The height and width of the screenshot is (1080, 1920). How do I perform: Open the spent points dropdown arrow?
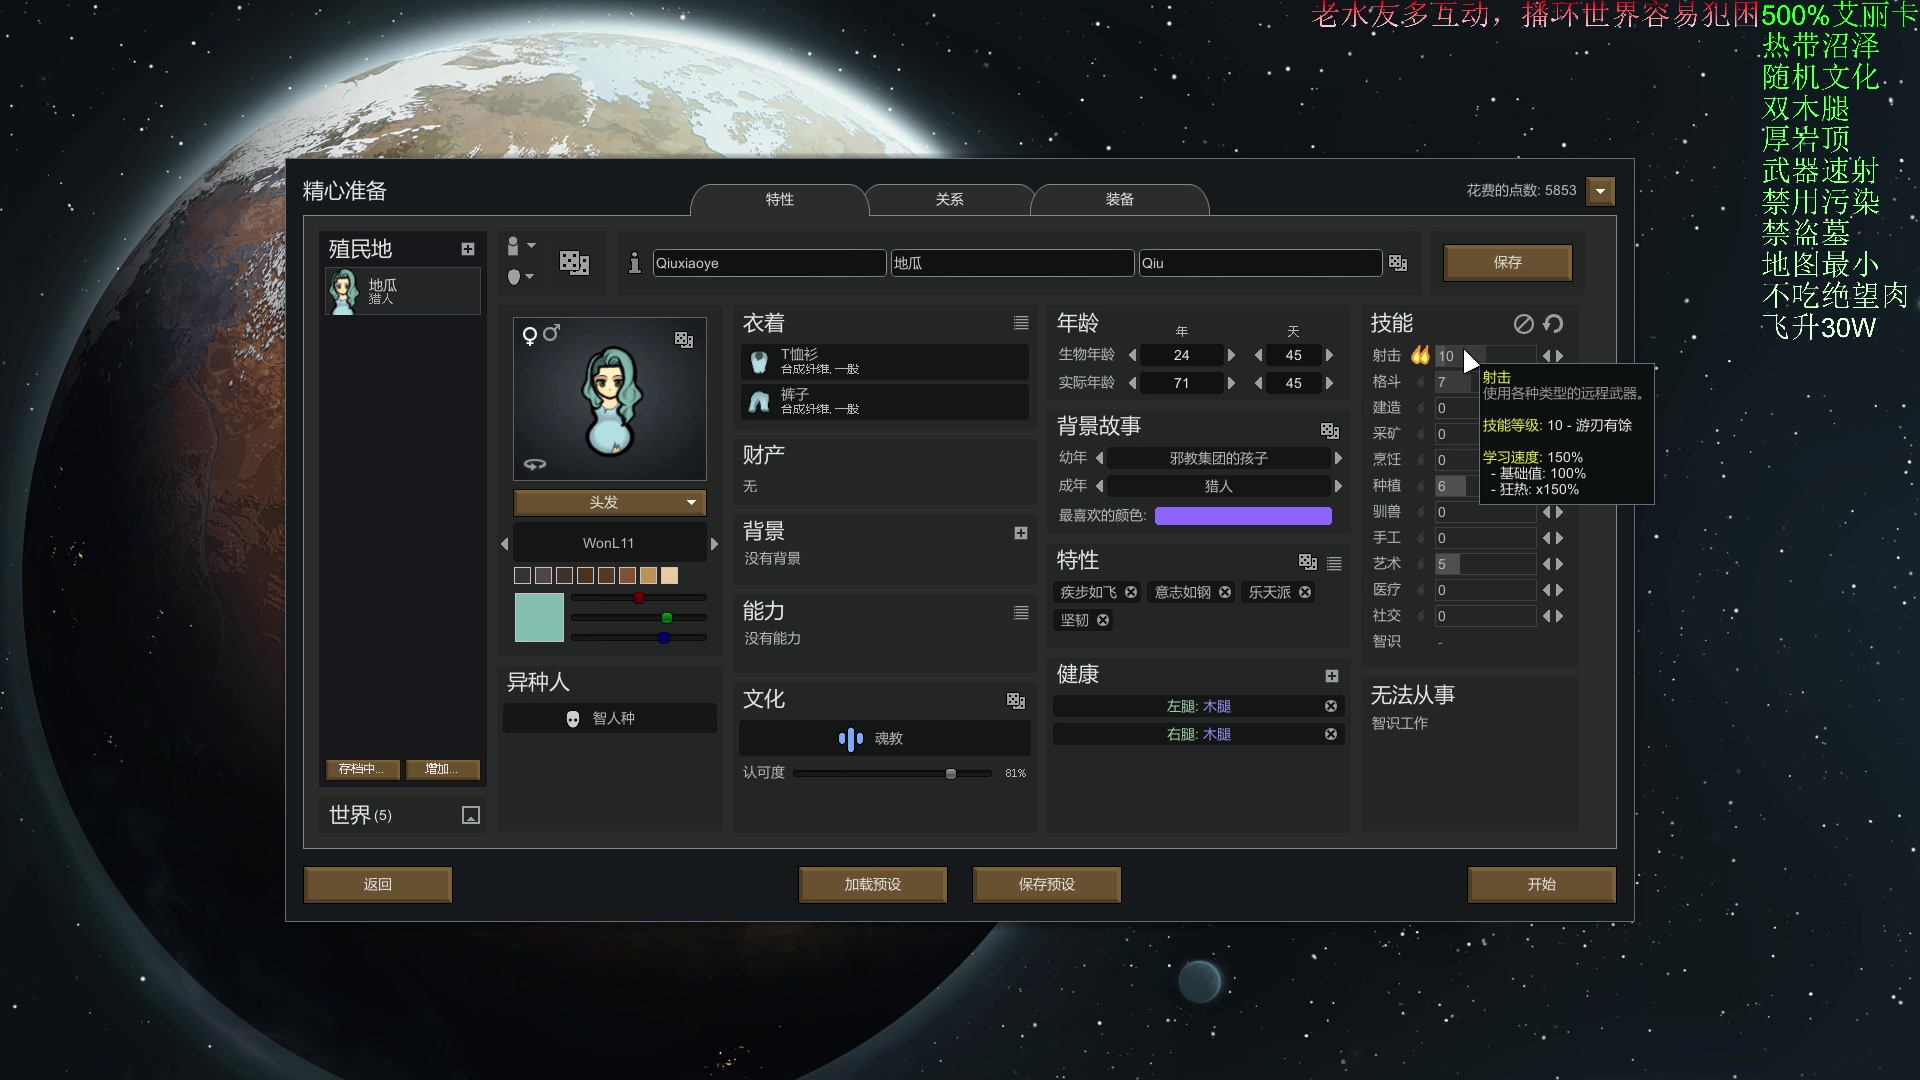point(1600,191)
